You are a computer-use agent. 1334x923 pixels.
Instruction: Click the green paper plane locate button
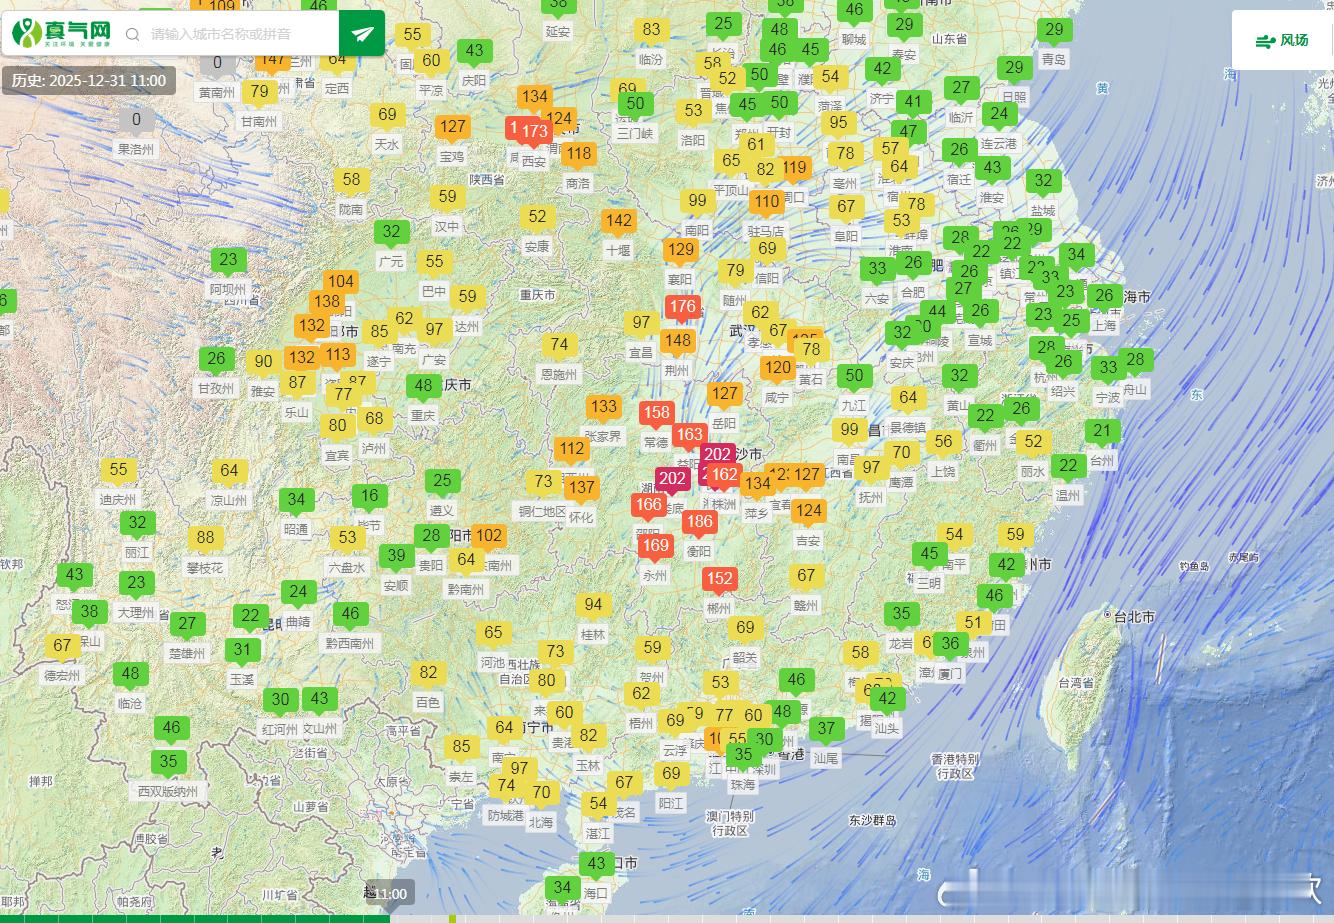coord(362,34)
